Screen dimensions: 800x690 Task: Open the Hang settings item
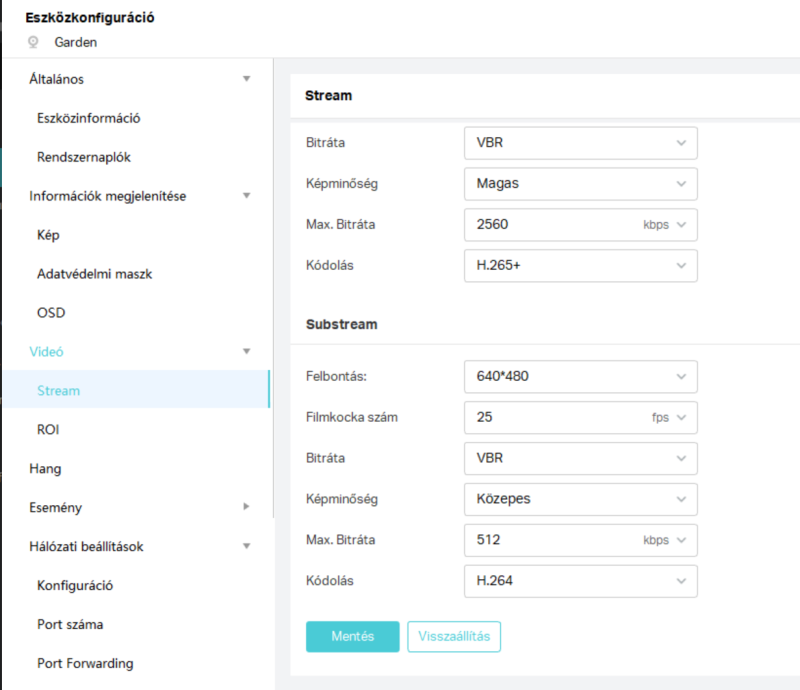click(x=45, y=469)
